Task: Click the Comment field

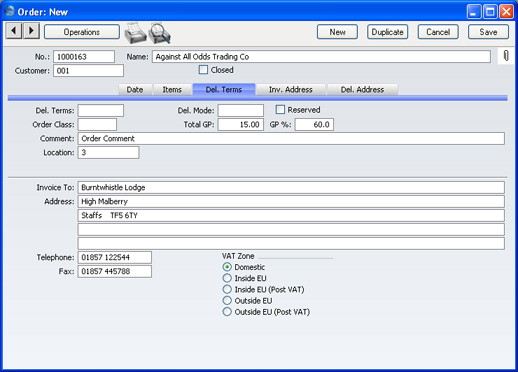Action: click(291, 138)
